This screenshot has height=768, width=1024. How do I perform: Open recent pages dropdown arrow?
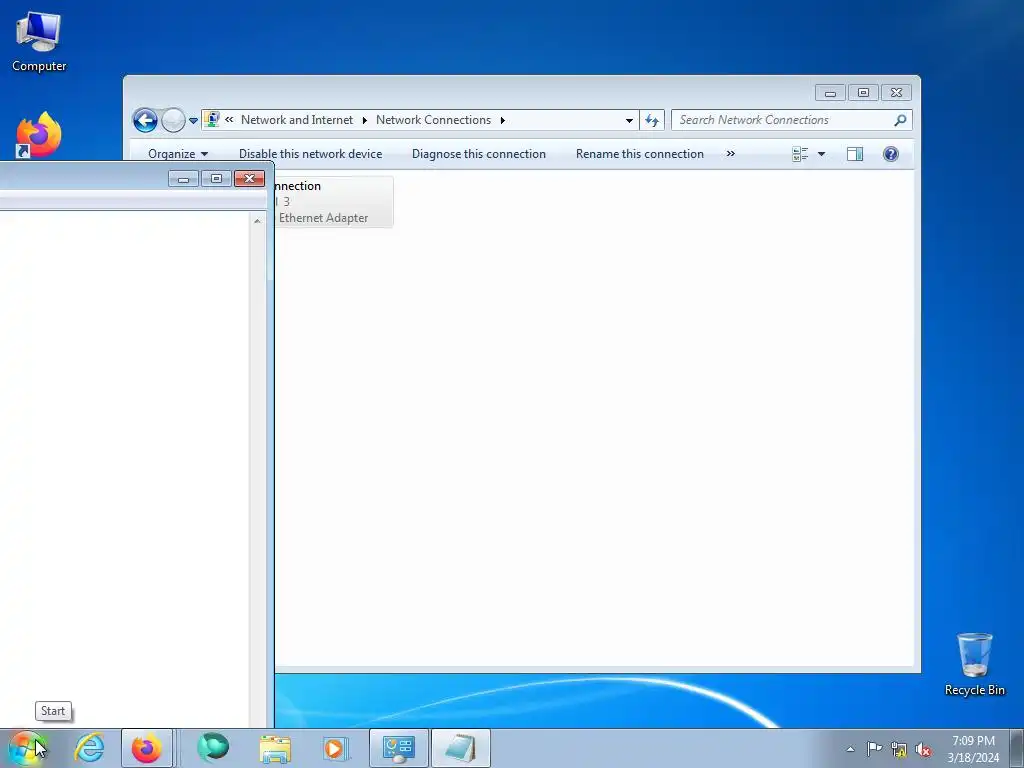(x=193, y=121)
